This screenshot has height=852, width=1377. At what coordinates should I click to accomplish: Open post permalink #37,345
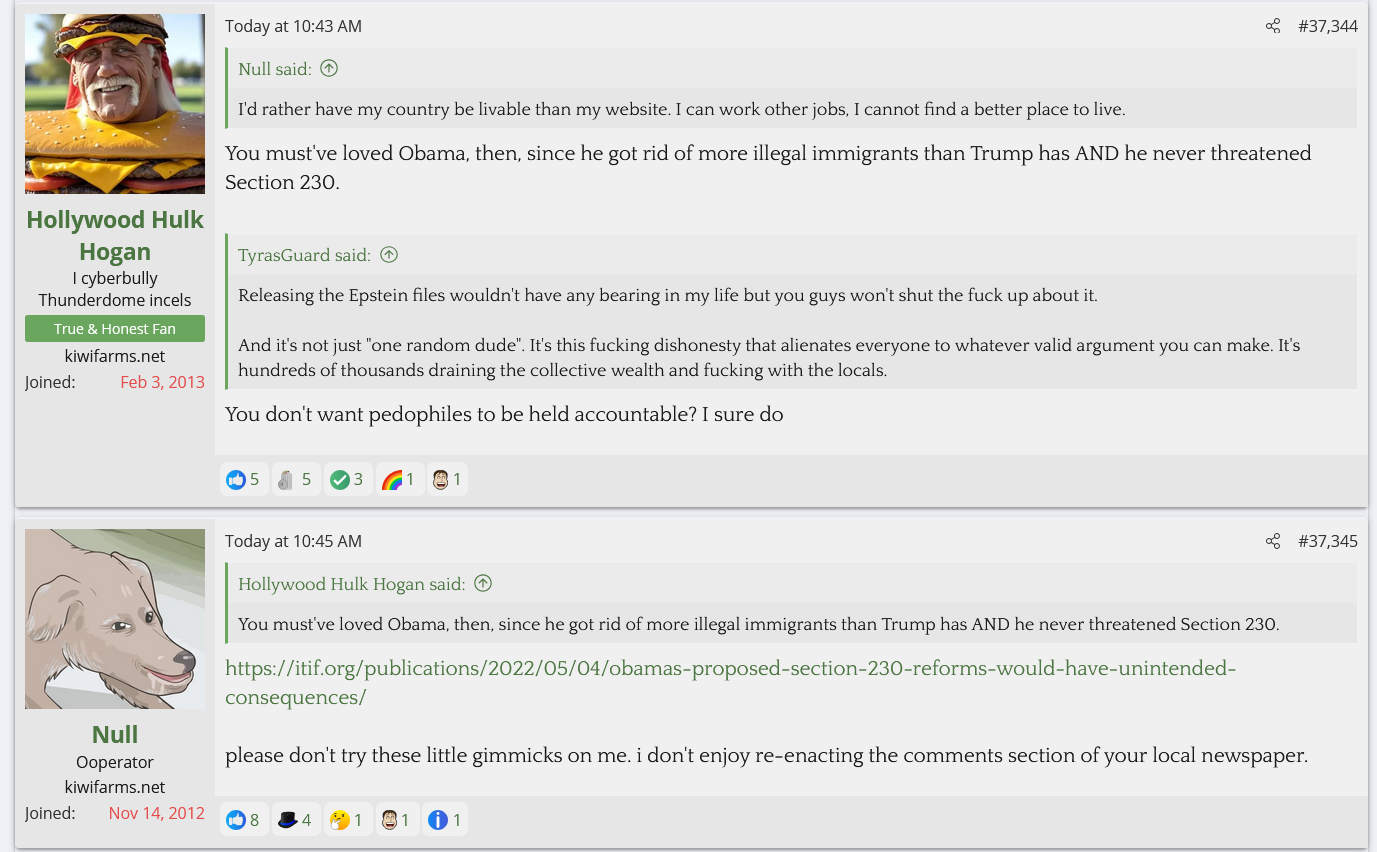click(1327, 541)
